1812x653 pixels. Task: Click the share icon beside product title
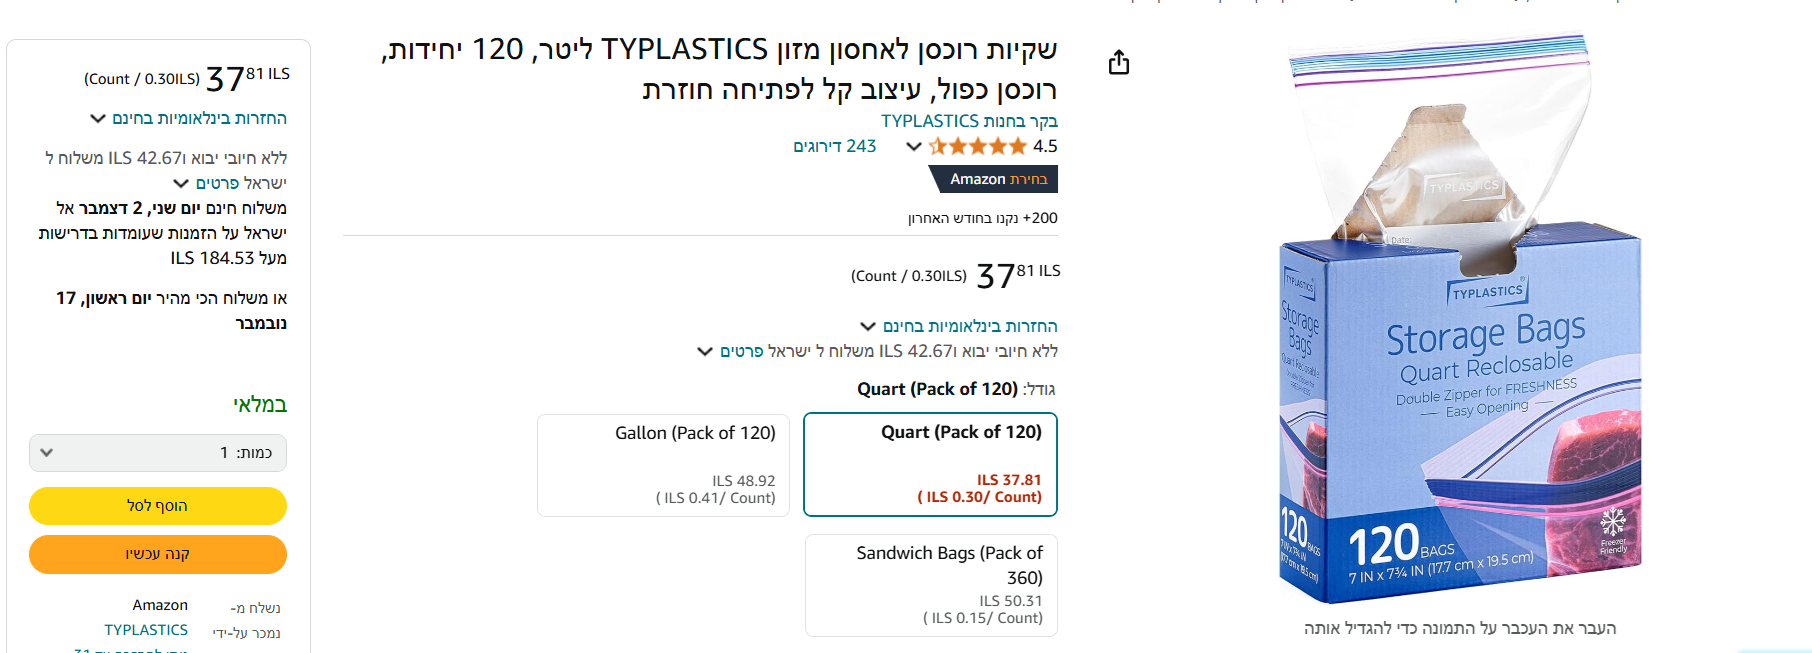click(x=1119, y=63)
